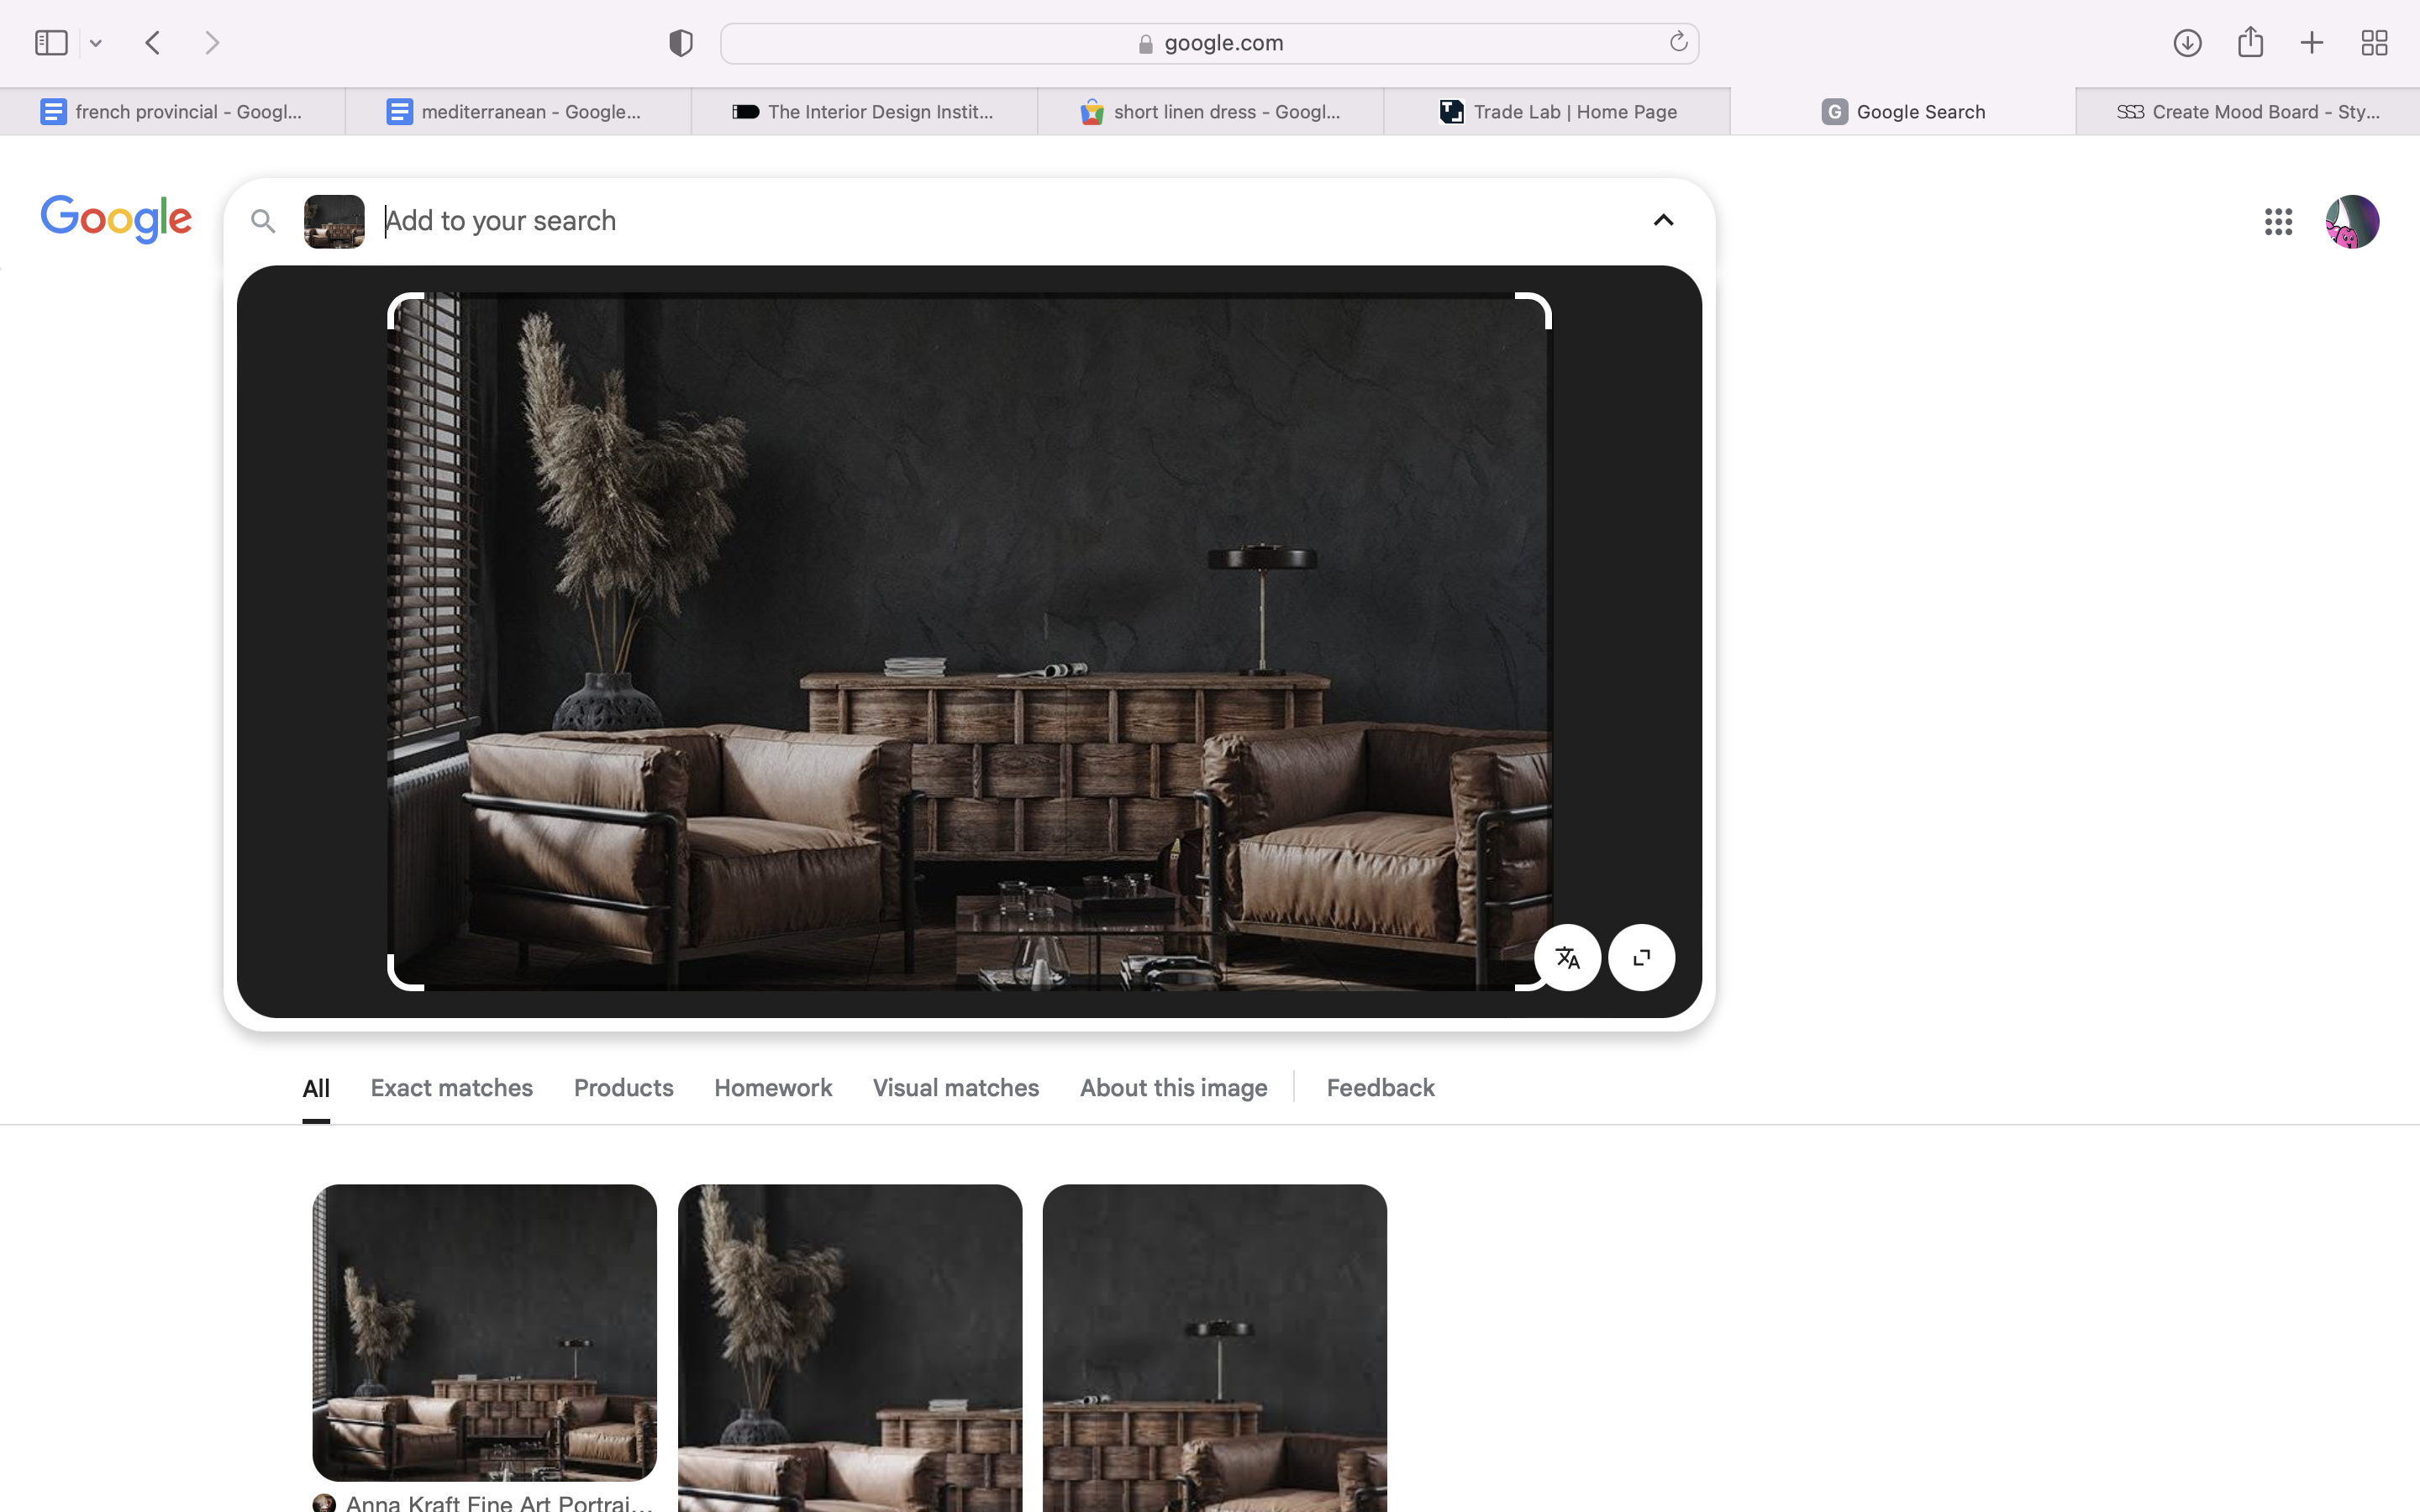The height and width of the screenshot is (1512, 2420).
Task: Click the Share icon in toolbar
Action: pos(2250,42)
